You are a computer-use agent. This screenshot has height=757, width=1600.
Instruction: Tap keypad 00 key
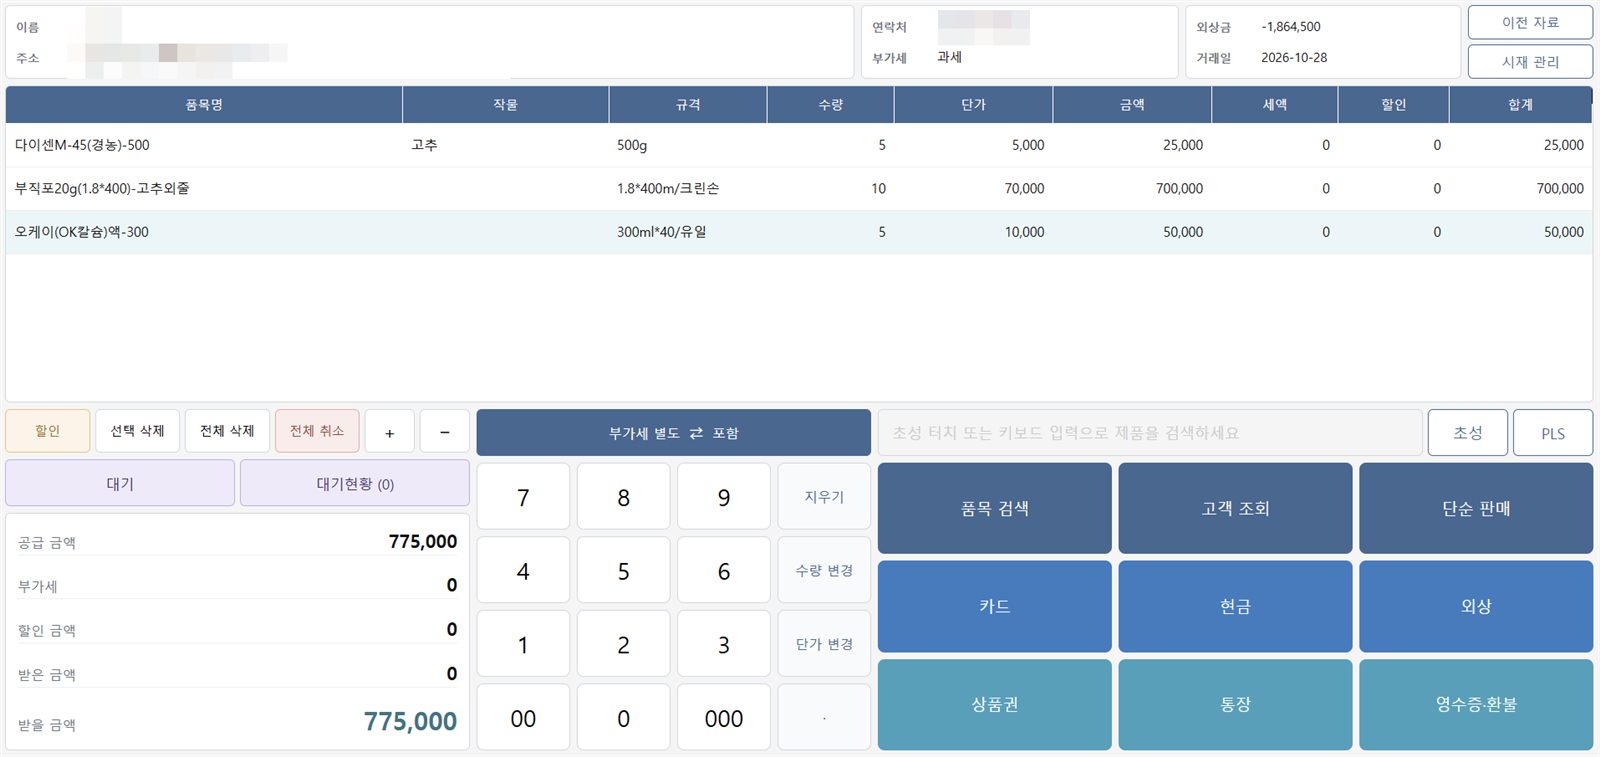(x=523, y=718)
